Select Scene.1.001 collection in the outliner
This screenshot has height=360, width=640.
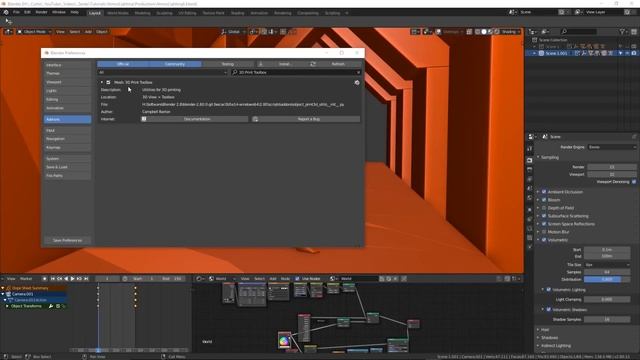click(x=556, y=53)
